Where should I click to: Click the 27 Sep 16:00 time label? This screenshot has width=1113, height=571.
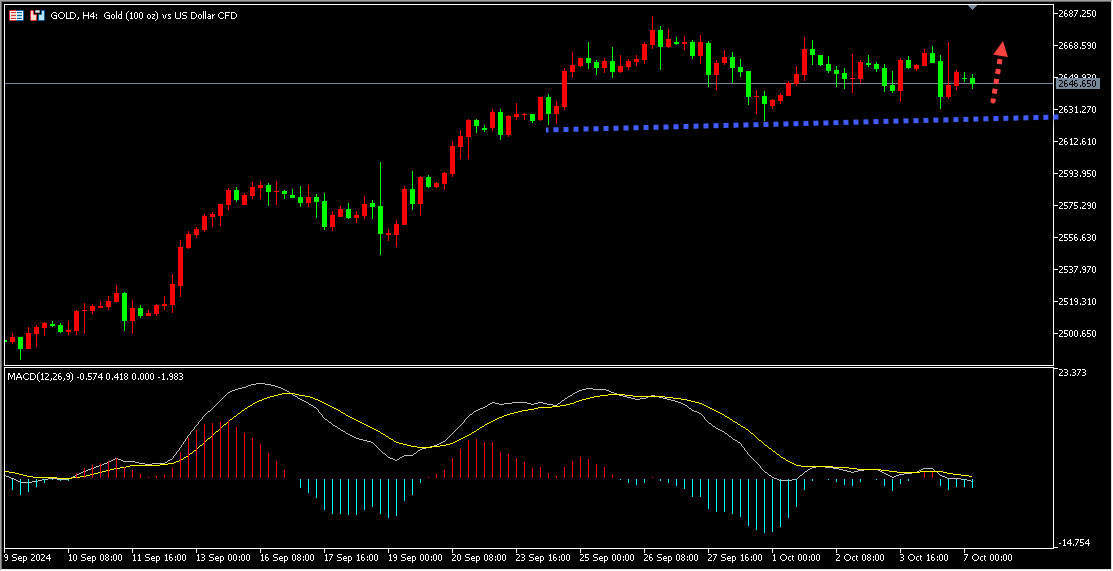pos(735,558)
